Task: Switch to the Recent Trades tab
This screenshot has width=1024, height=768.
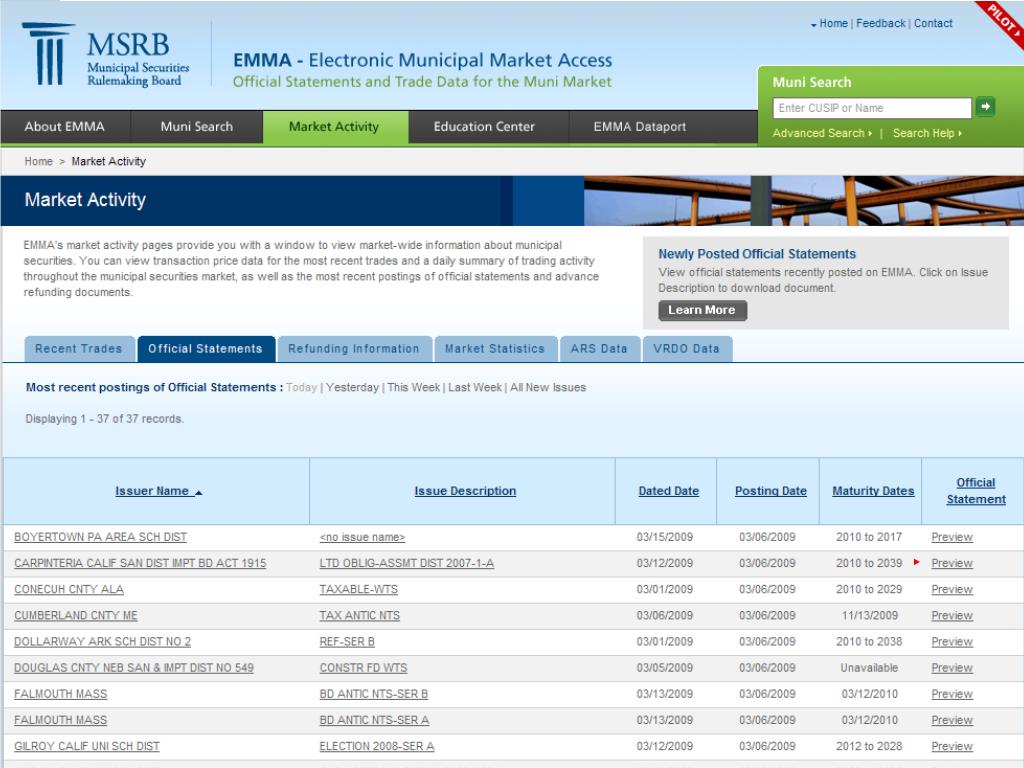Action: pyautogui.click(x=78, y=349)
